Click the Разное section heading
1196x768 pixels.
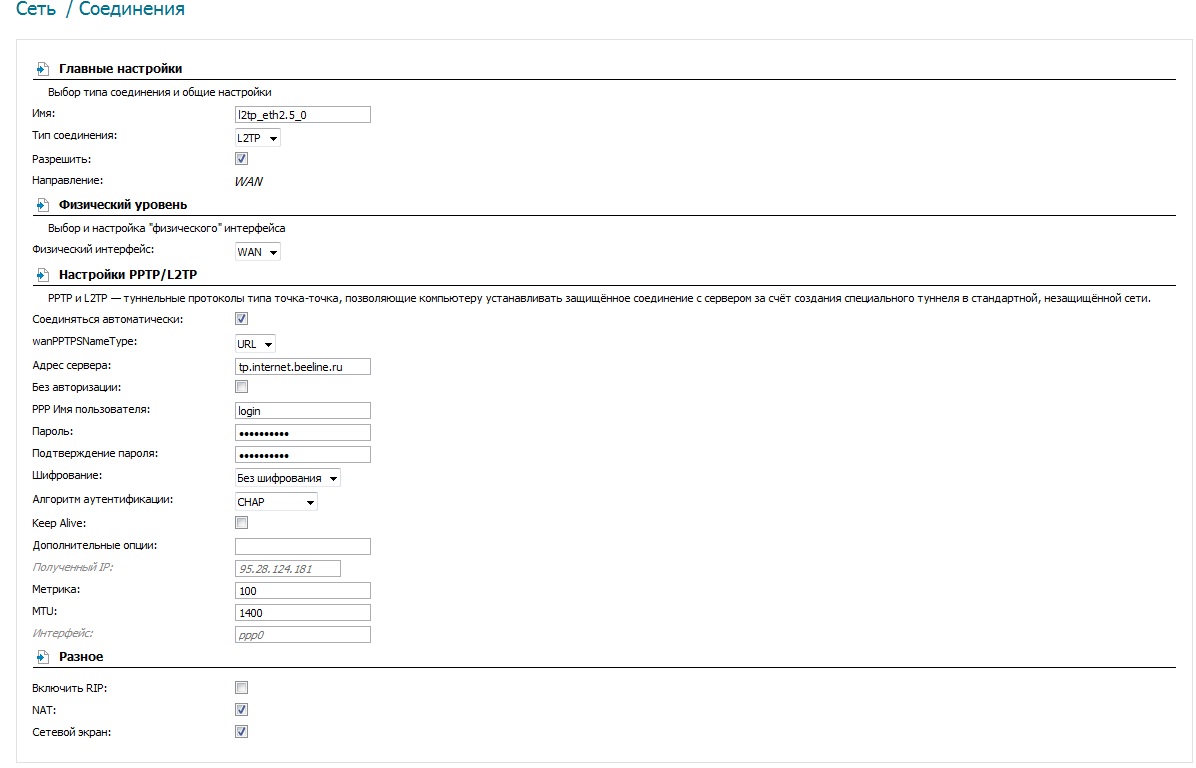(x=81, y=657)
